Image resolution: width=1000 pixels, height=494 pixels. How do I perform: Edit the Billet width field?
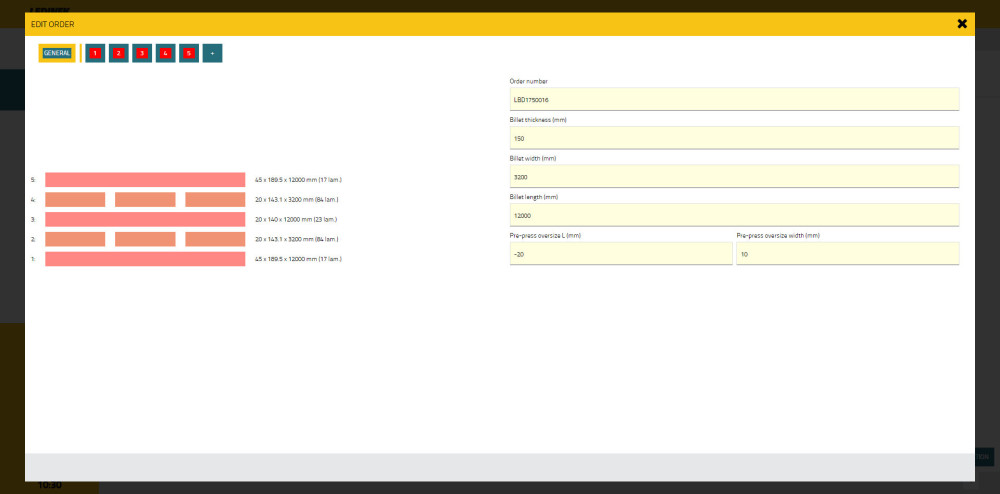(734, 177)
